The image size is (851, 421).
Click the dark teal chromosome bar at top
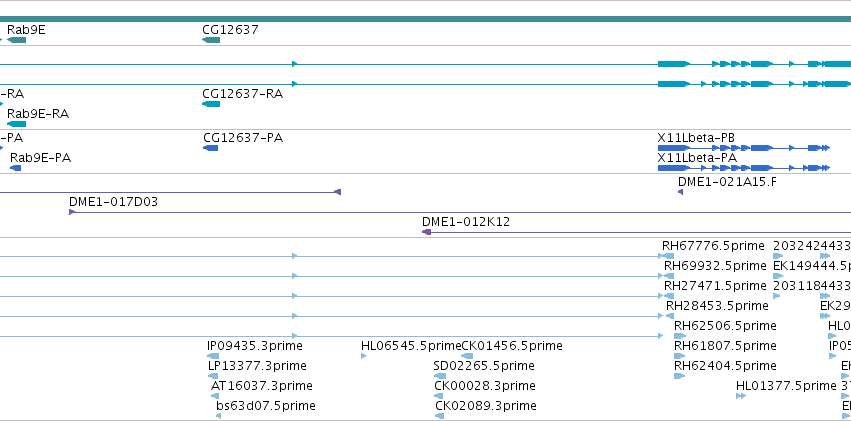click(426, 19)
